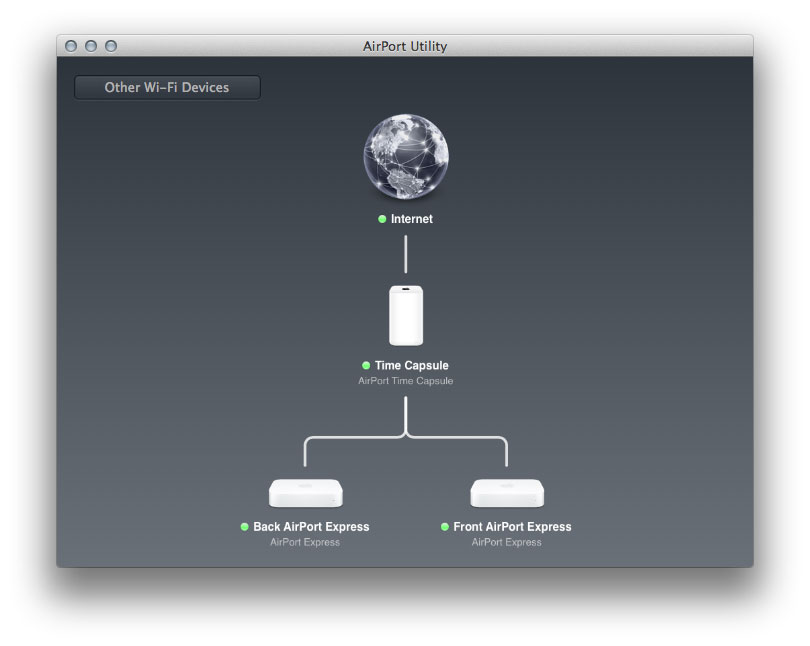Select the Time Capsule device icon

406,316
